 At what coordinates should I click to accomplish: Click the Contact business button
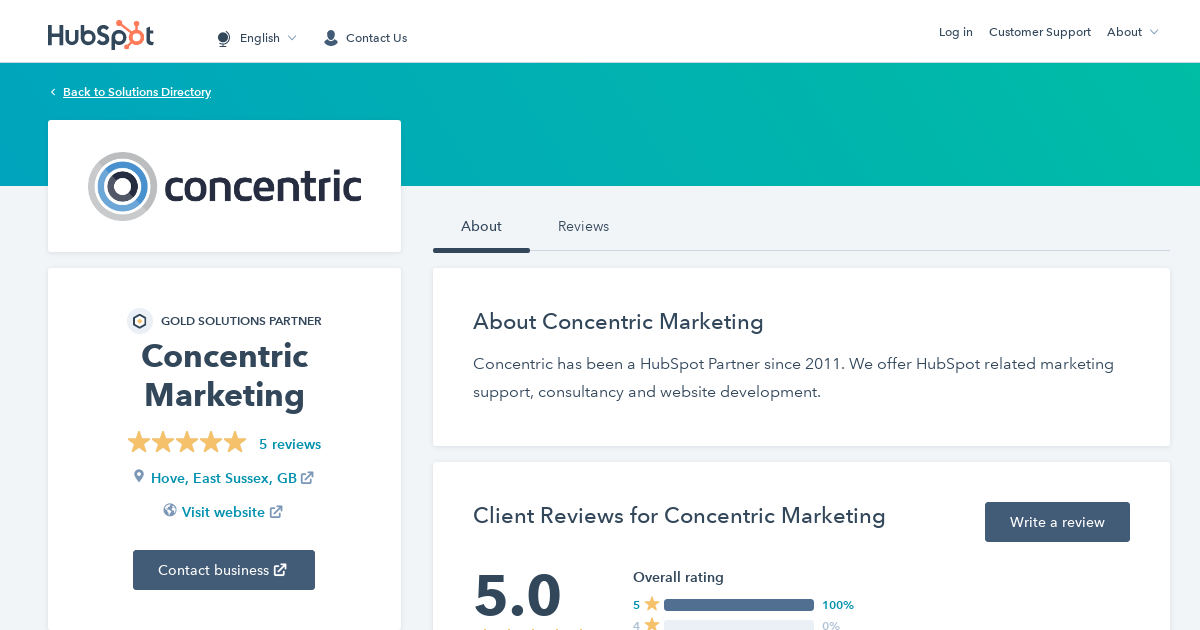[224, 569]
